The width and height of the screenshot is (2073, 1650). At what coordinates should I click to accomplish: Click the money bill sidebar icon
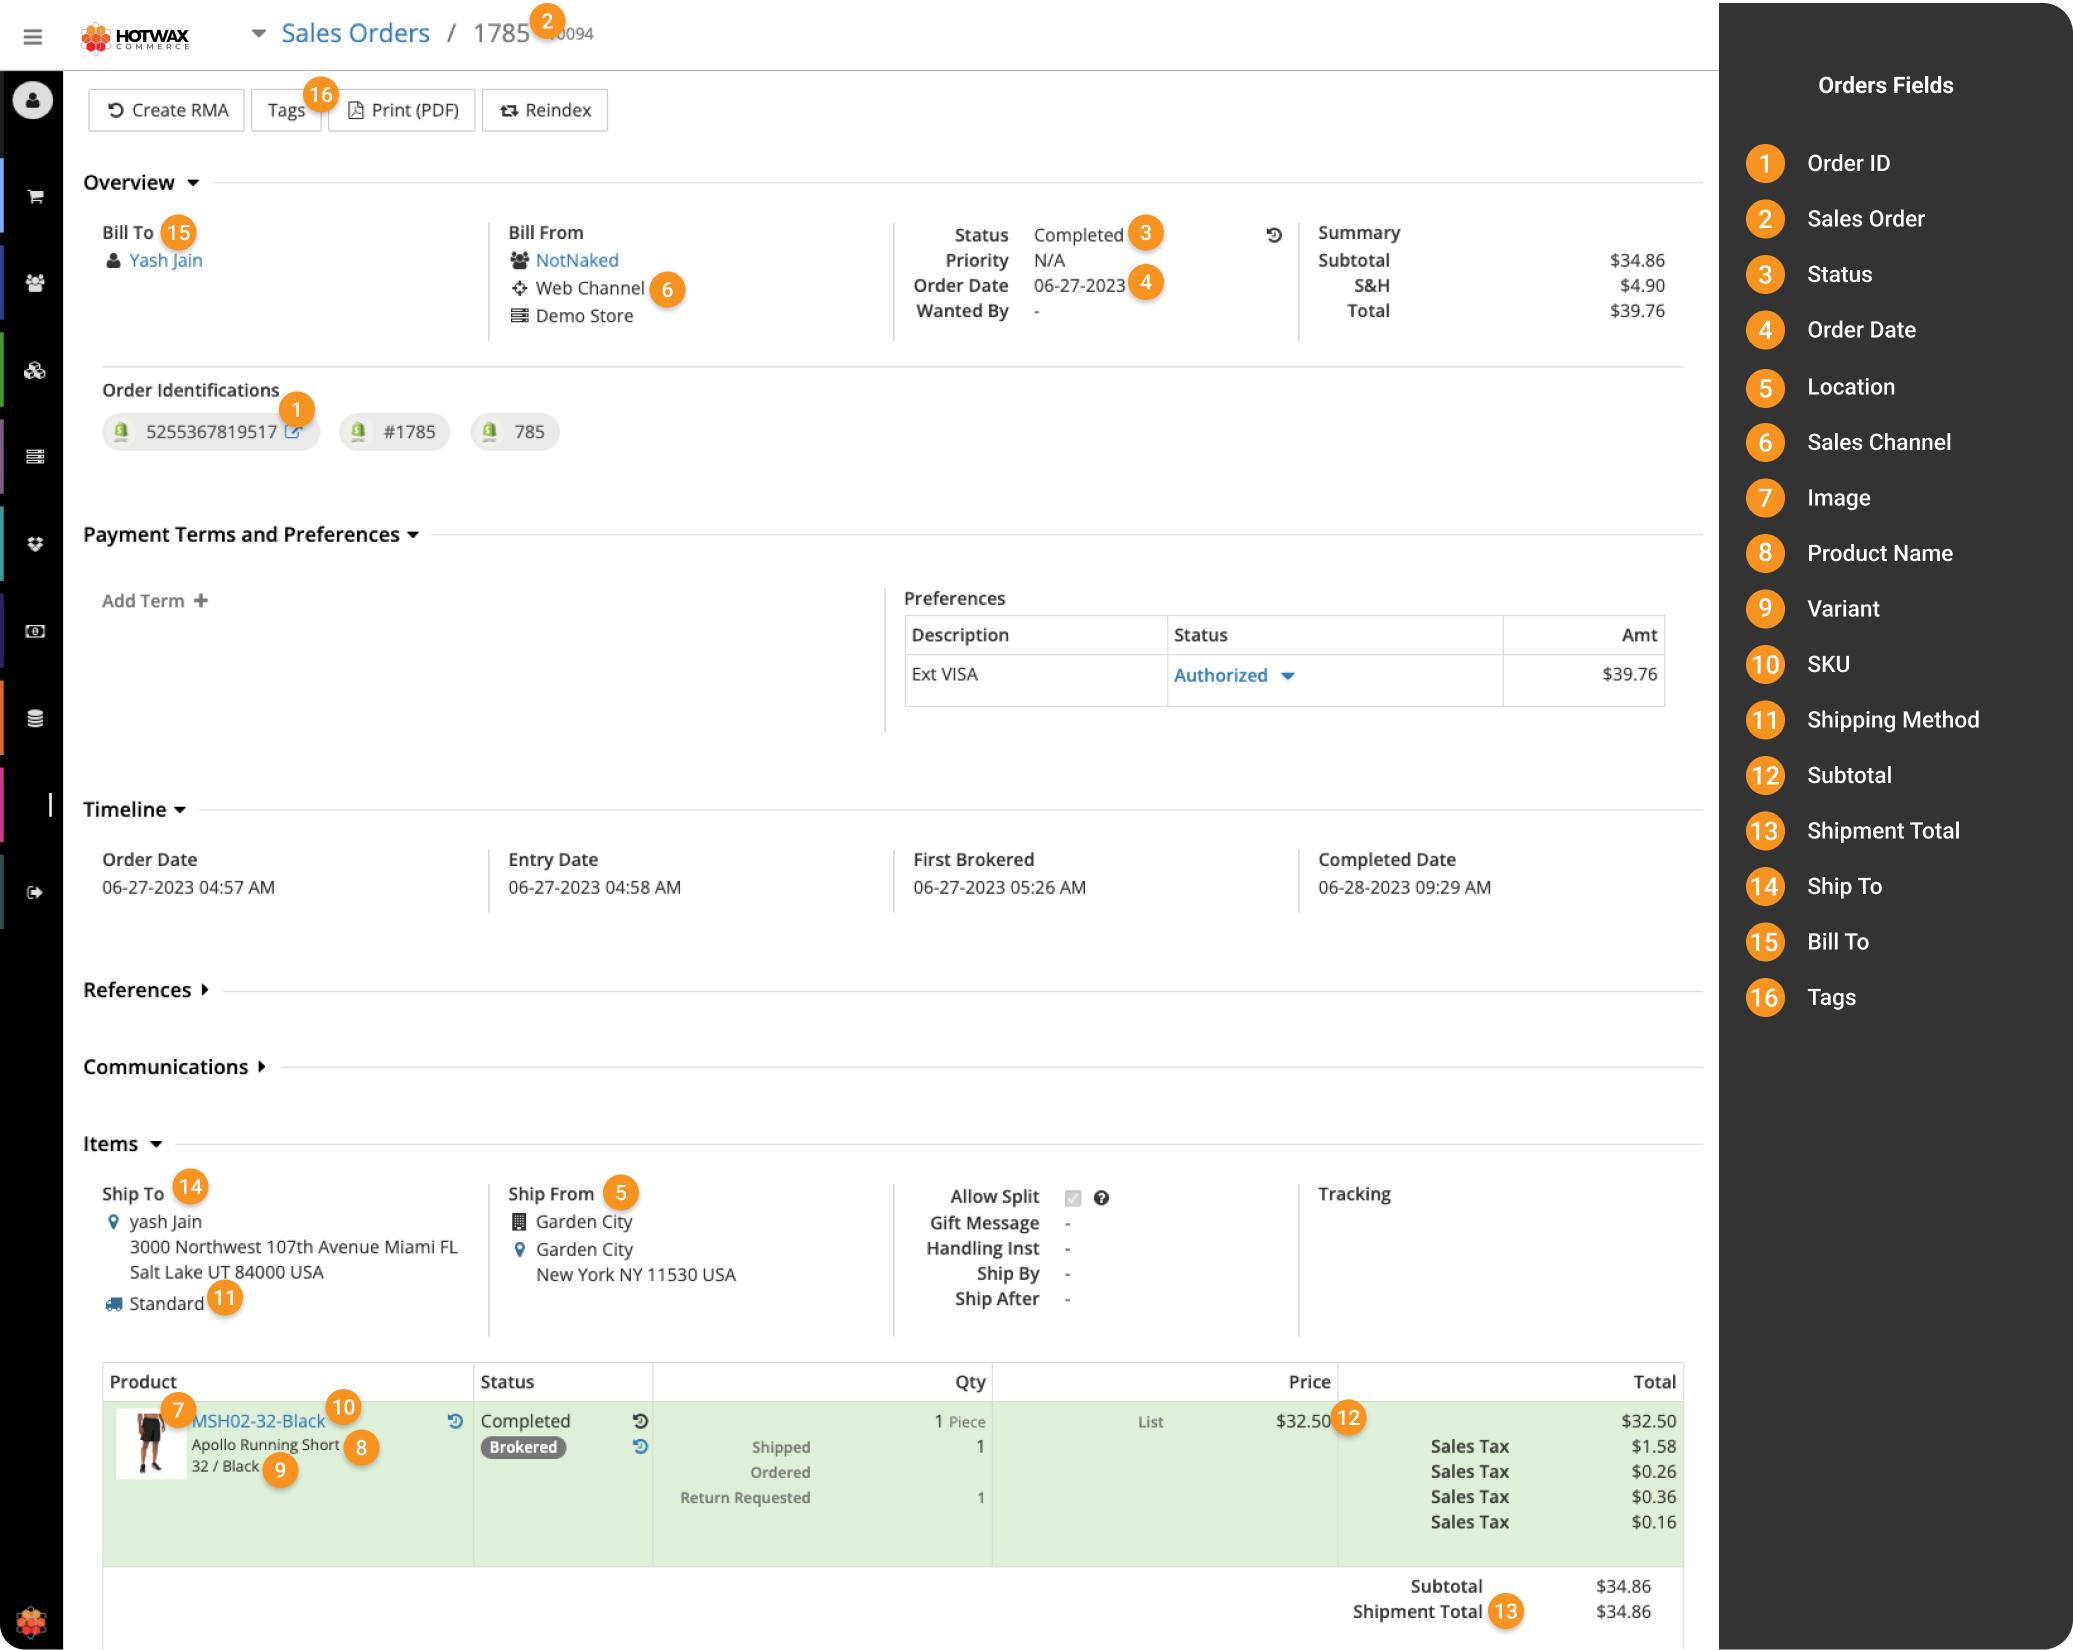coord(35,631)
